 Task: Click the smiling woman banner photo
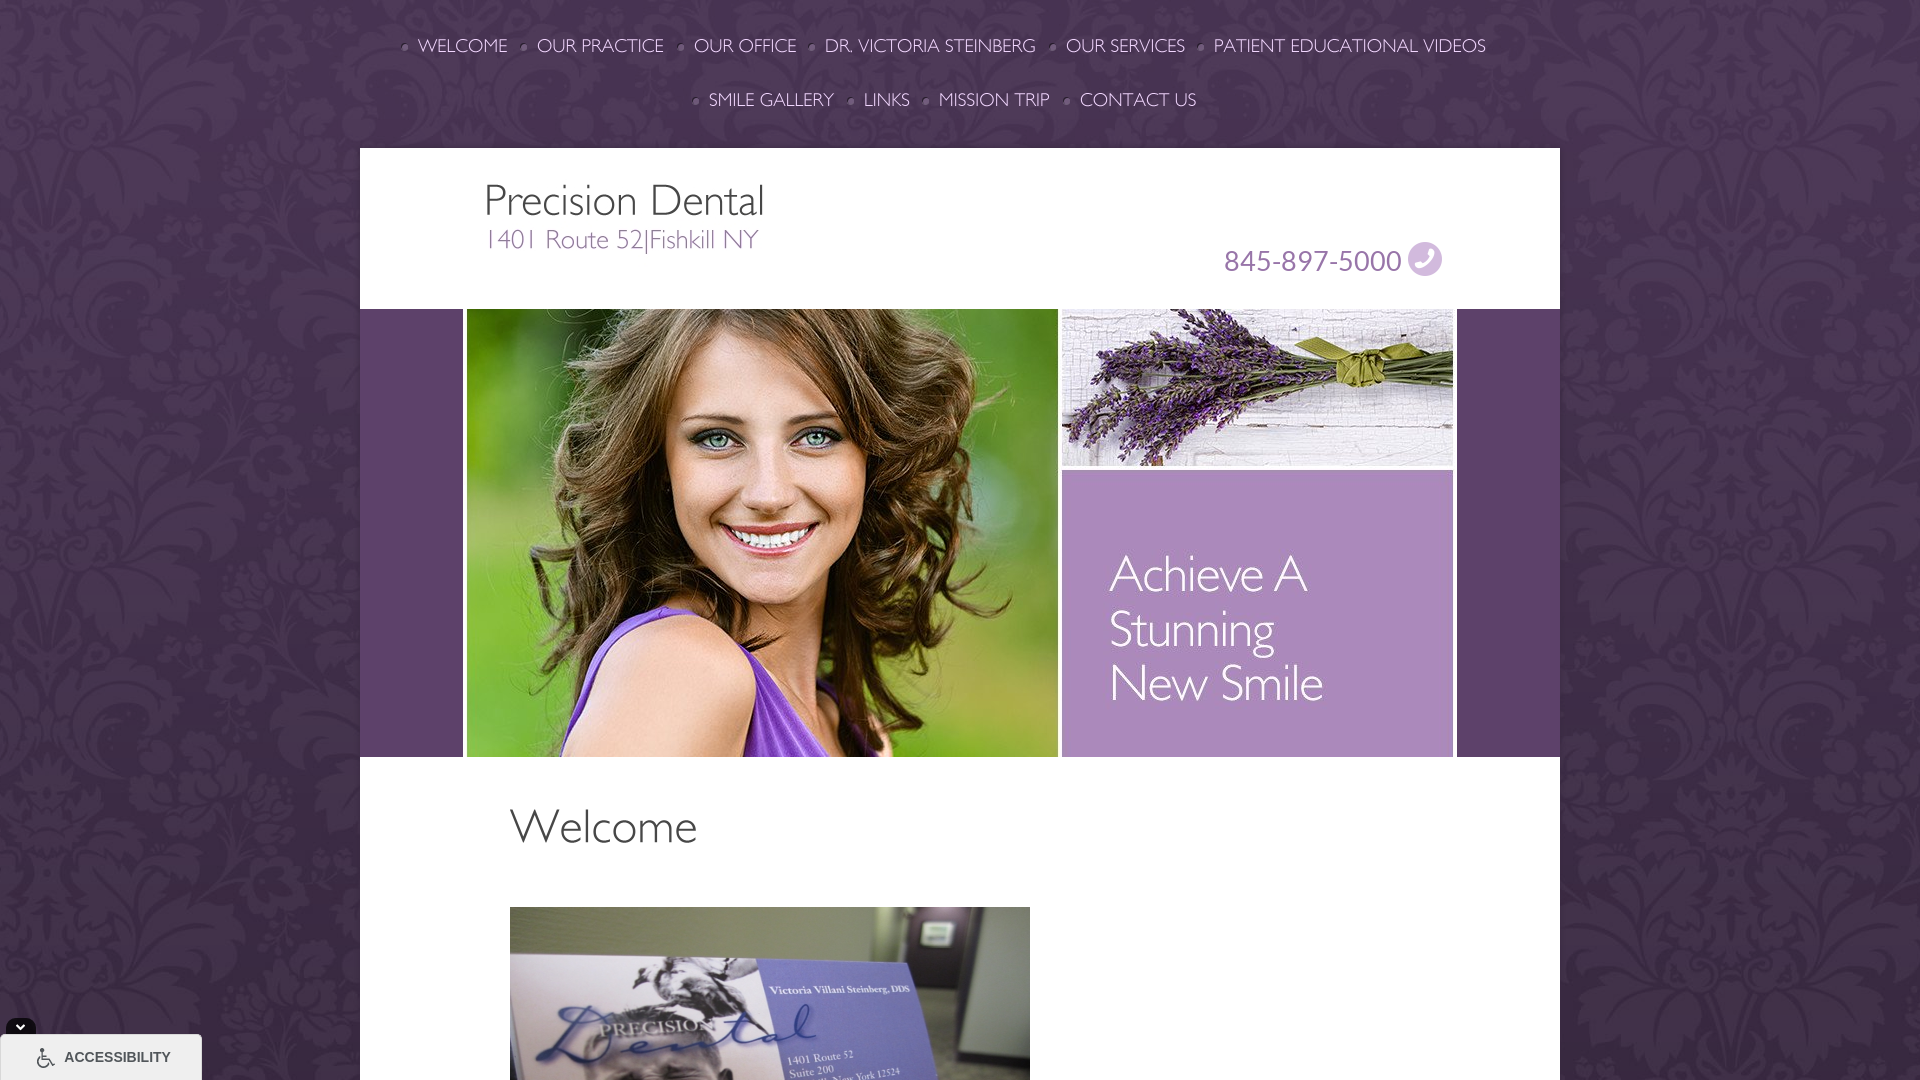tap(762, 533)
